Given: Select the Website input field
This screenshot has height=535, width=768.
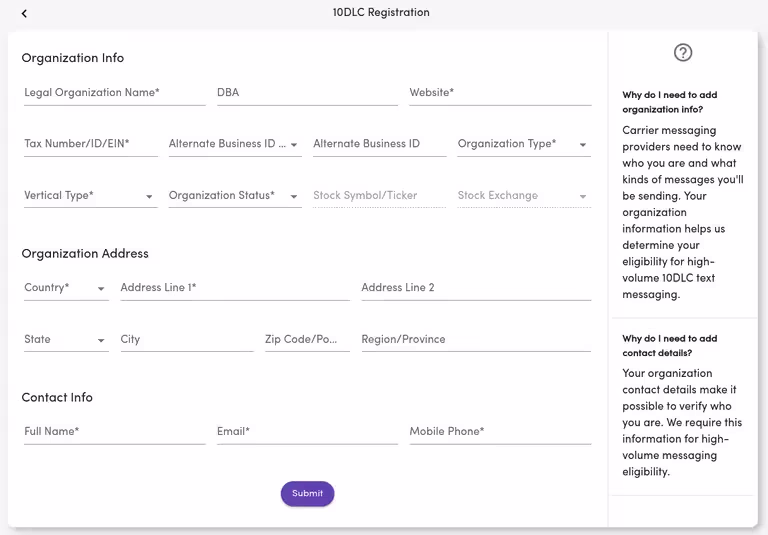Looking at the screenshot, I should (500, 93).
